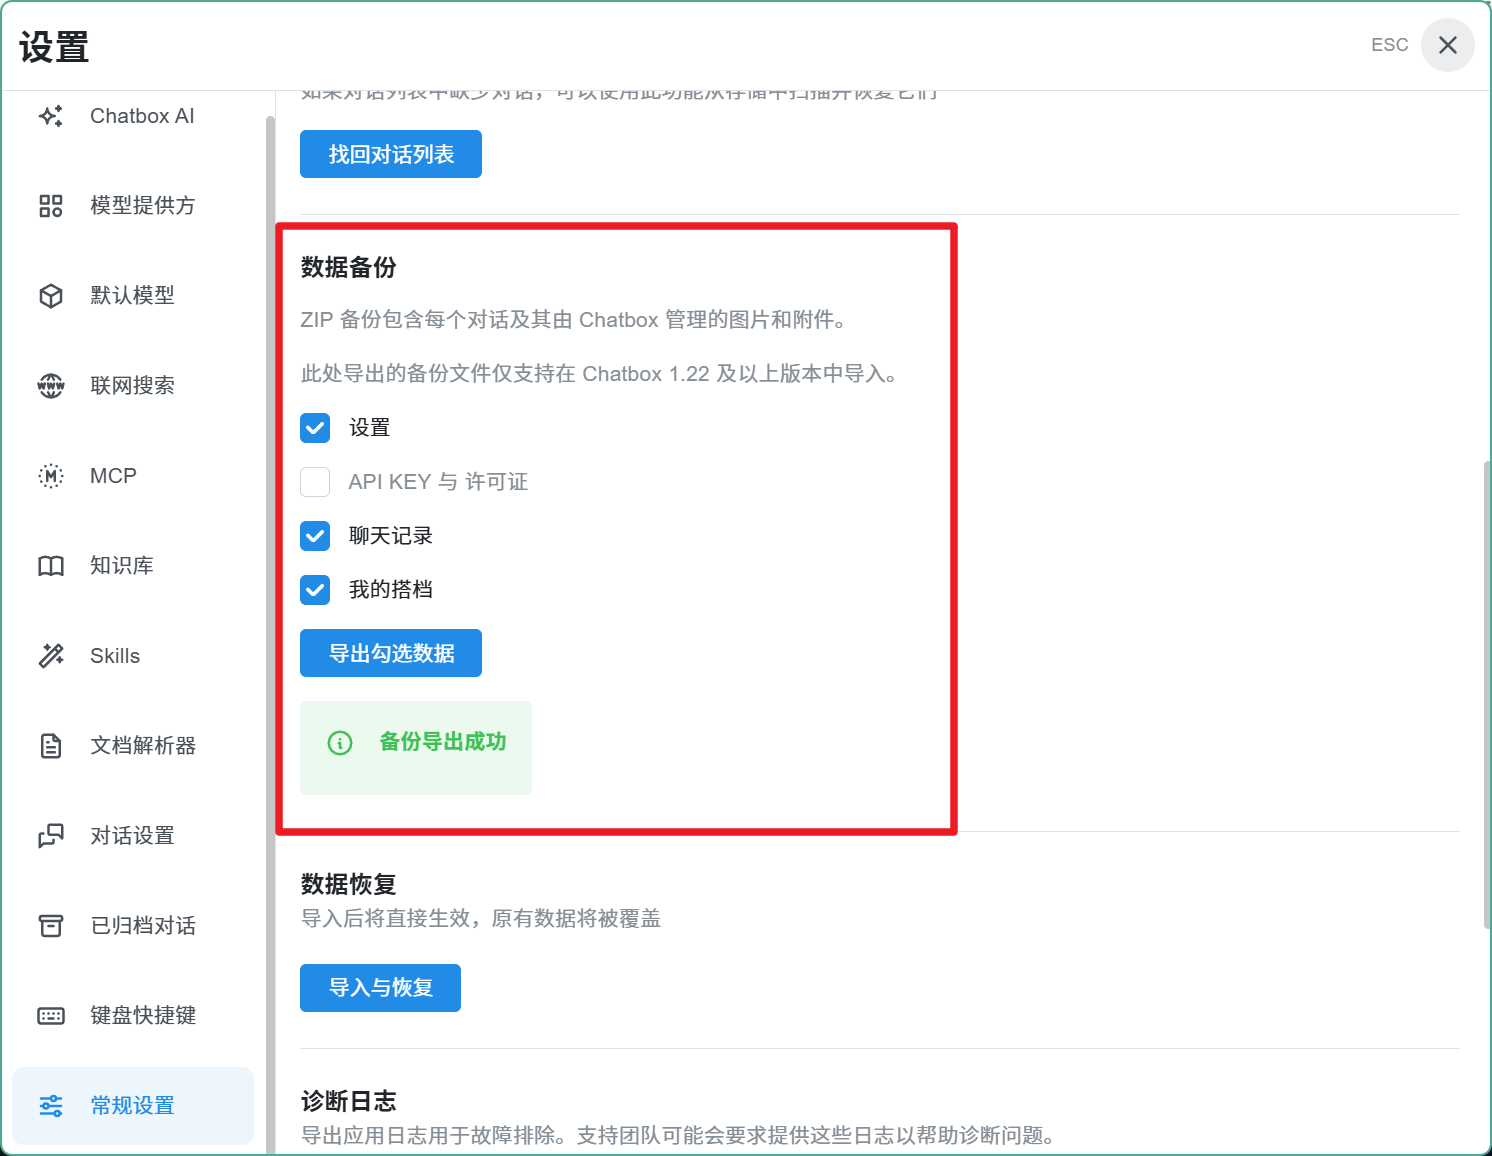Click the sidebar vertical scrollbar
1492x1156 pixels.
270,635
